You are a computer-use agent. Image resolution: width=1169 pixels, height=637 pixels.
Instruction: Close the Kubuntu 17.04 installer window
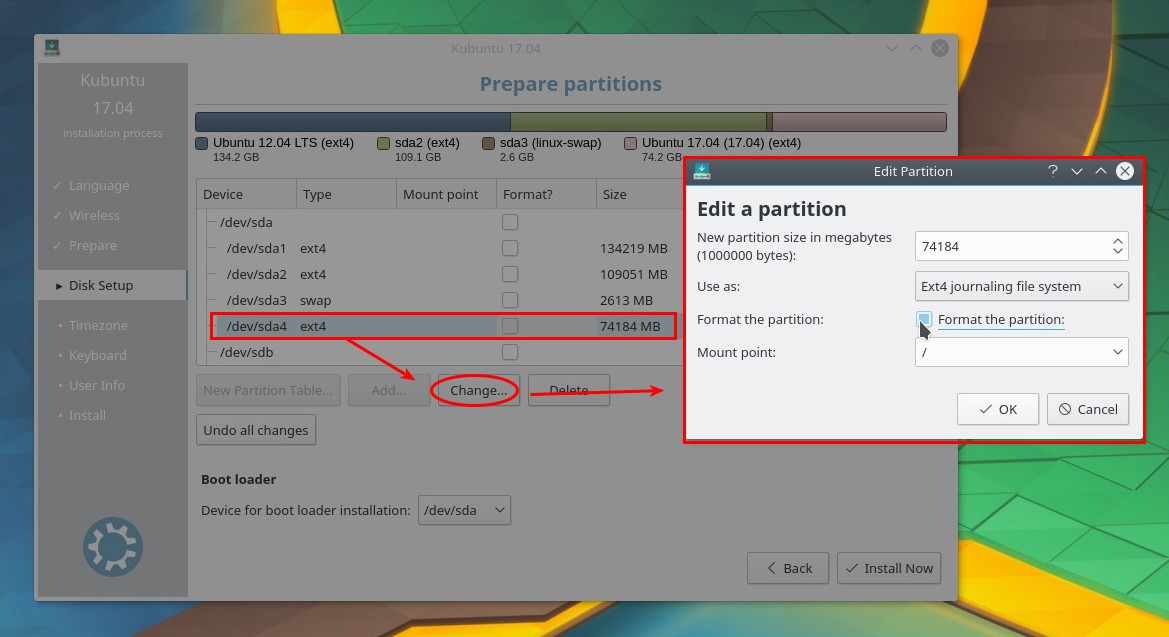point(939,48)
